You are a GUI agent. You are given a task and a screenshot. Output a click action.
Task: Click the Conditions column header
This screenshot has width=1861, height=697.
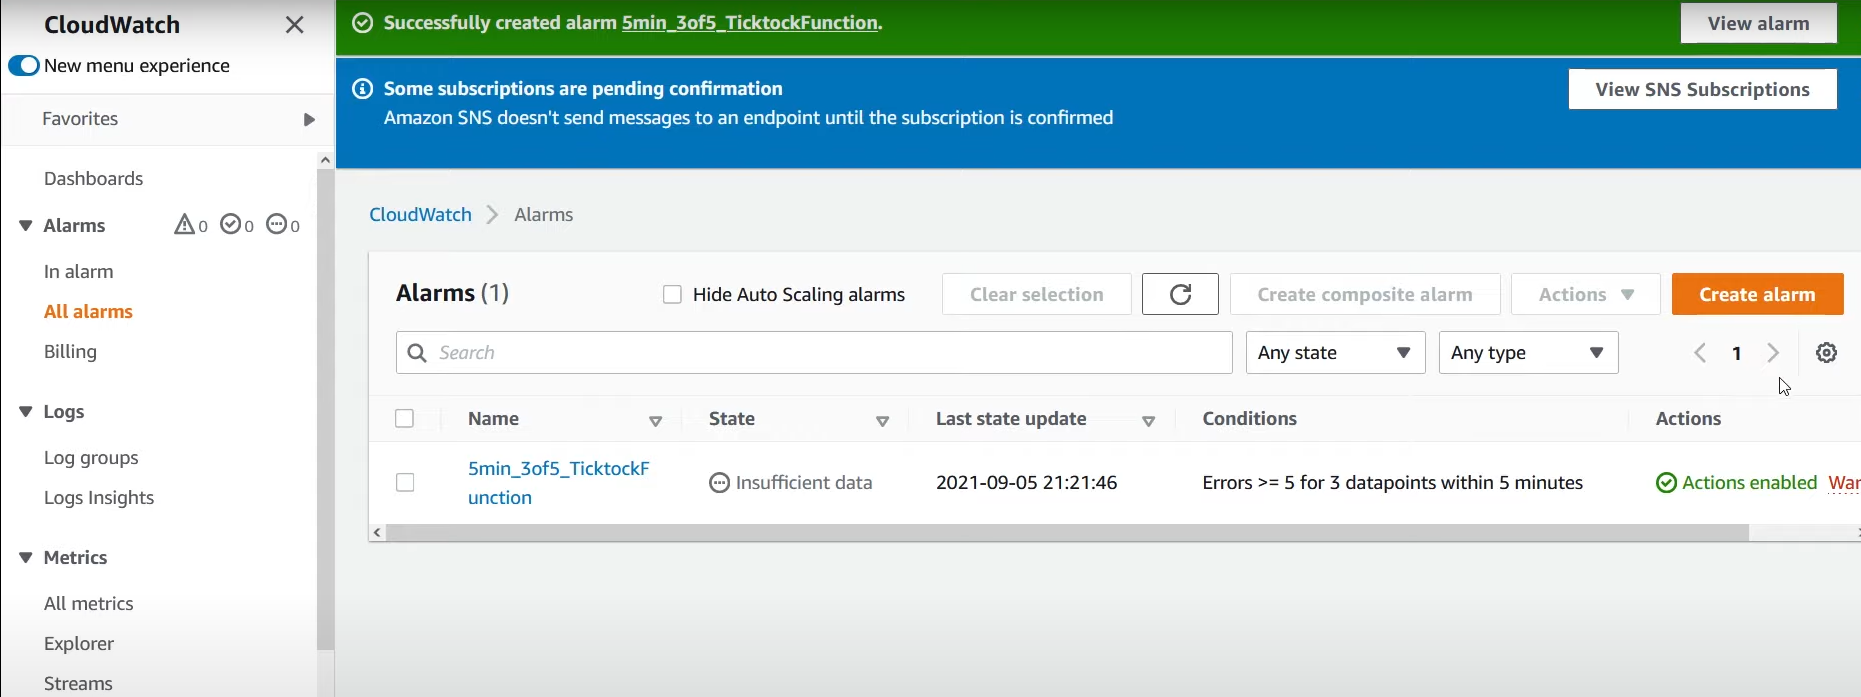click(x=1249, y=419)
